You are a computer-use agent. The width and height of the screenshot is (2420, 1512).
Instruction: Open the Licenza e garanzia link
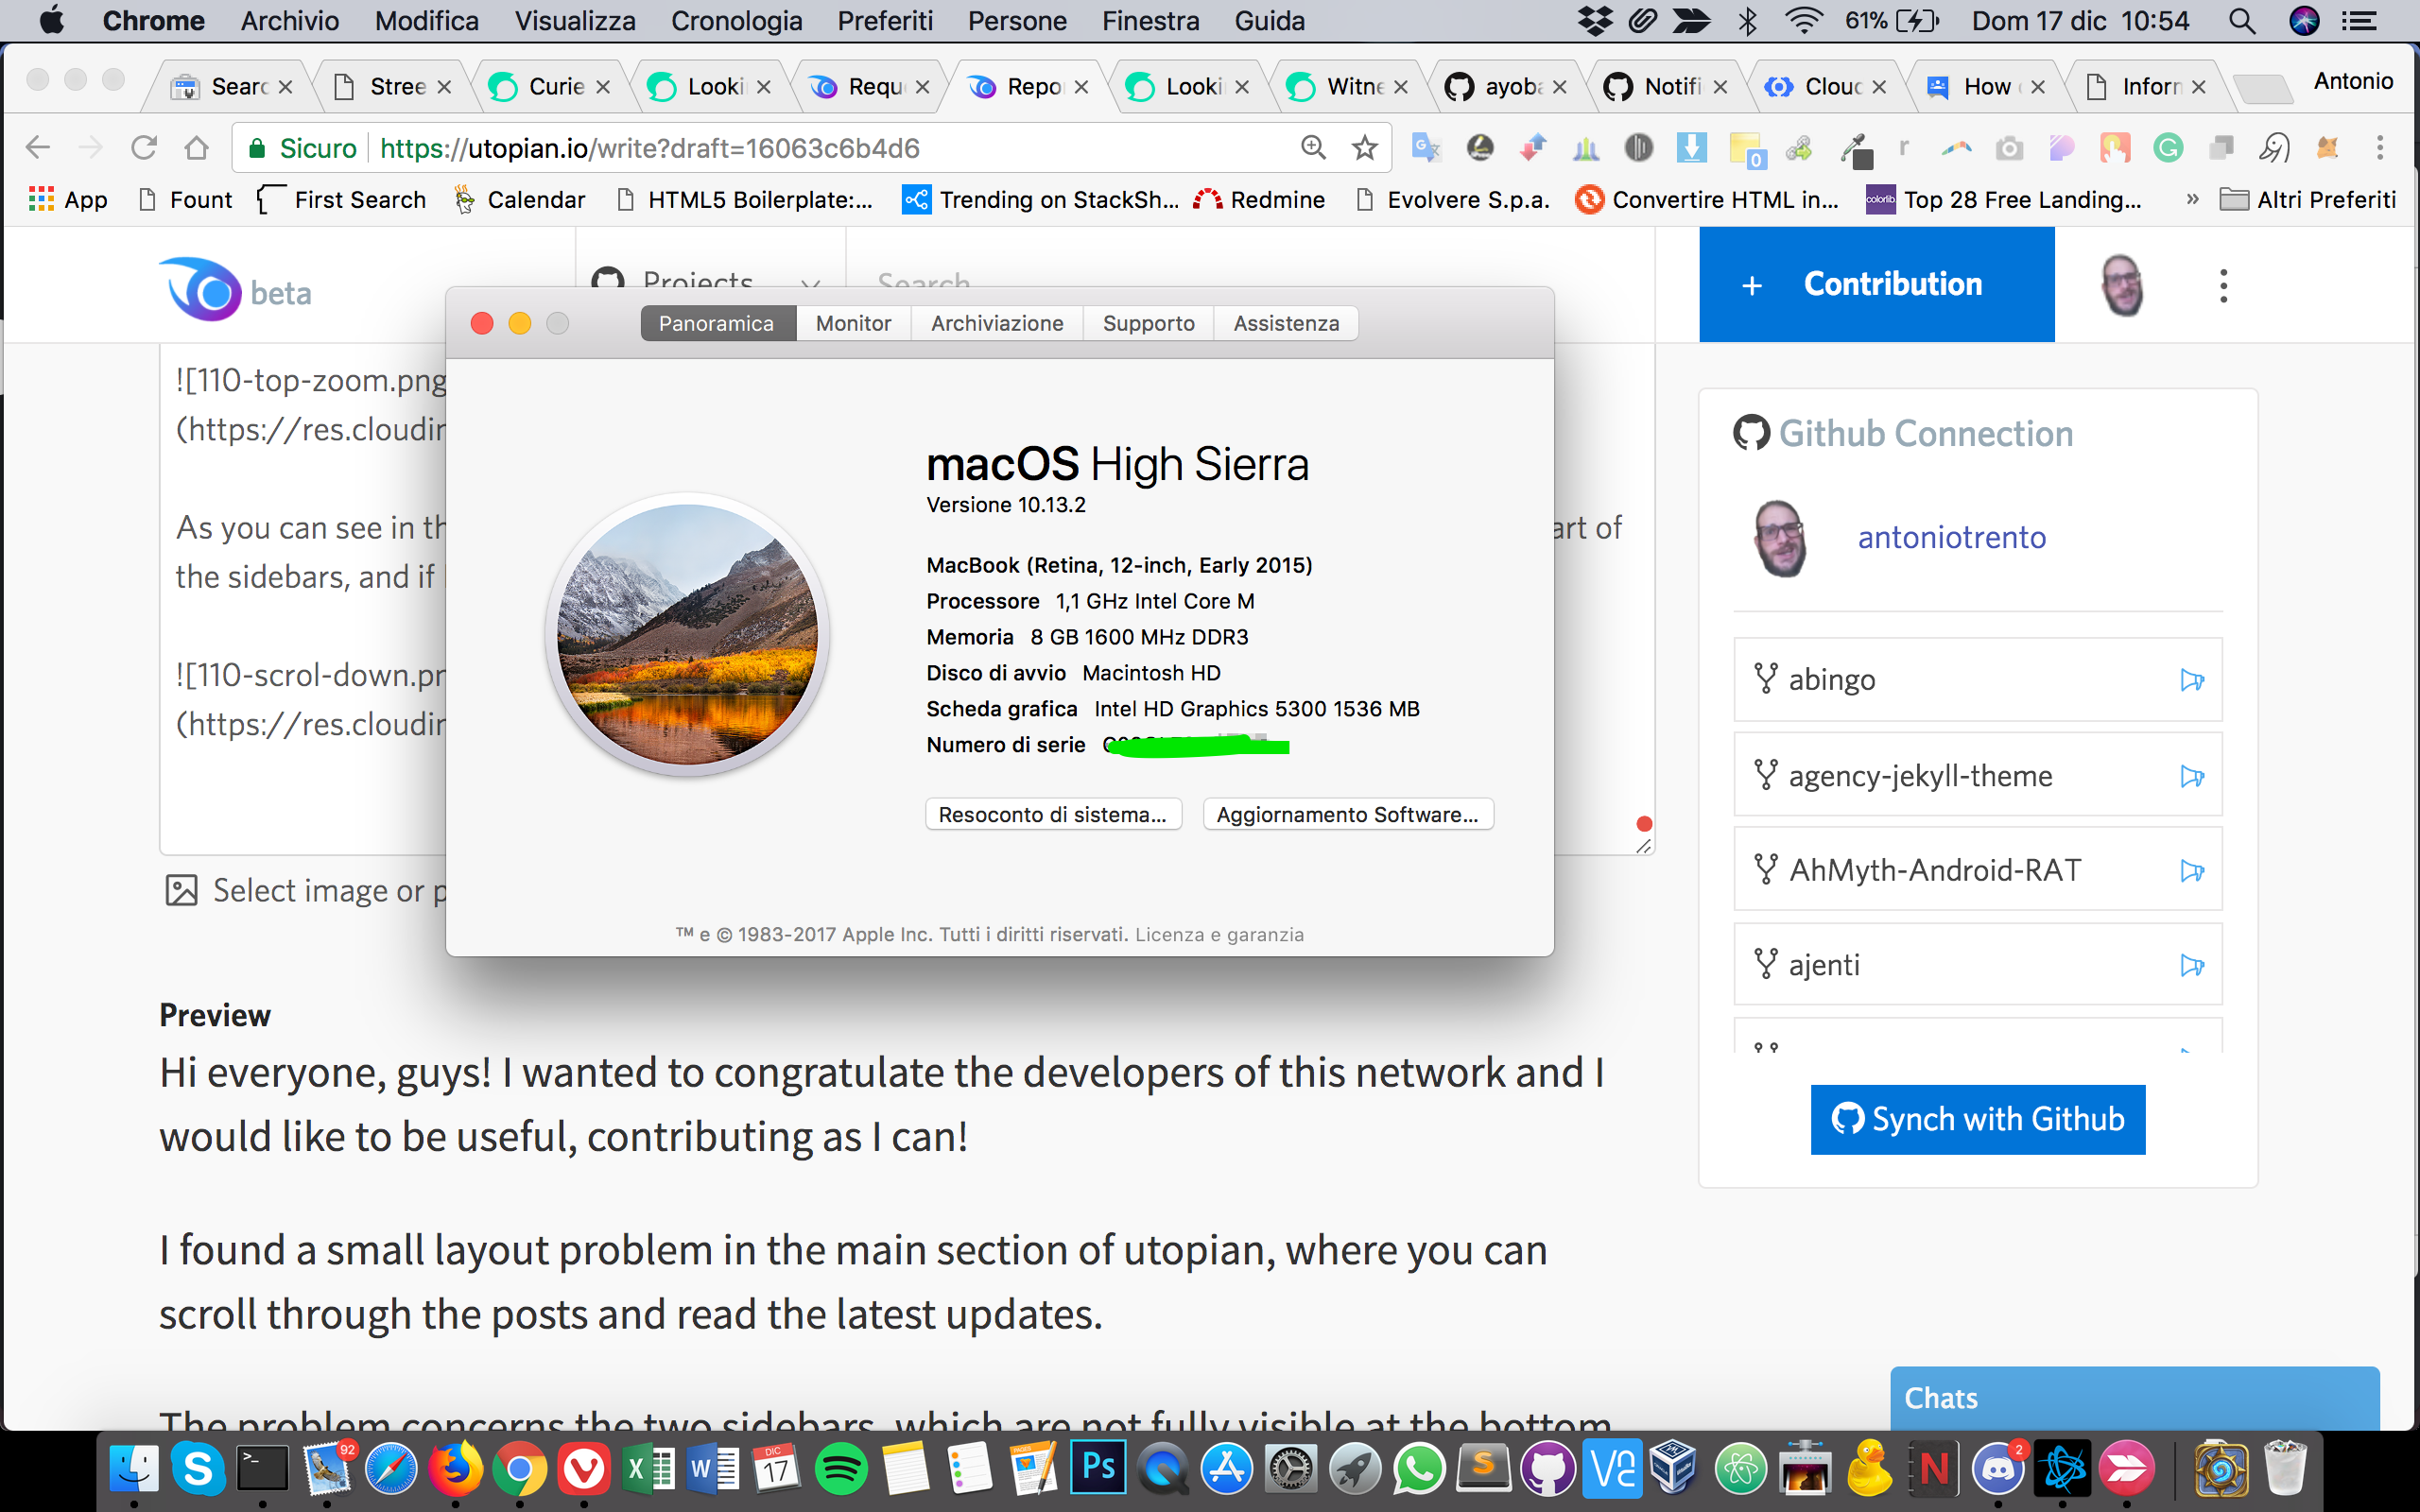coord(1219,934)
